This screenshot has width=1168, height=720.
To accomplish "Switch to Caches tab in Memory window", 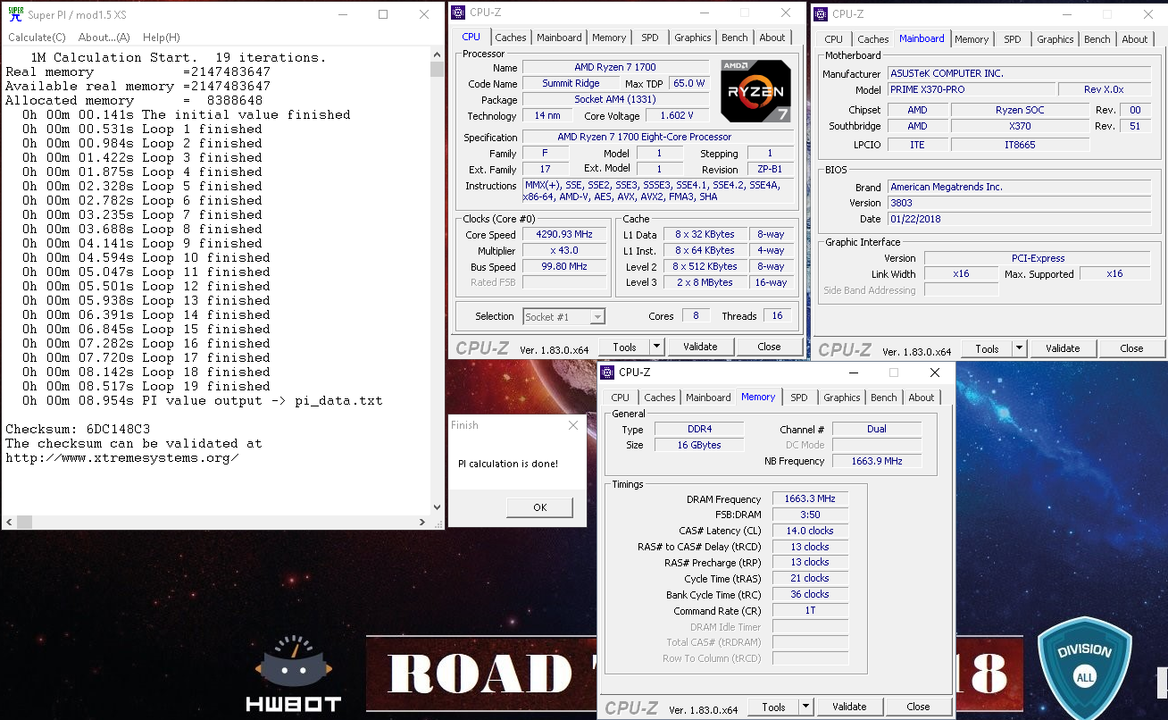I will pos(659,398).
